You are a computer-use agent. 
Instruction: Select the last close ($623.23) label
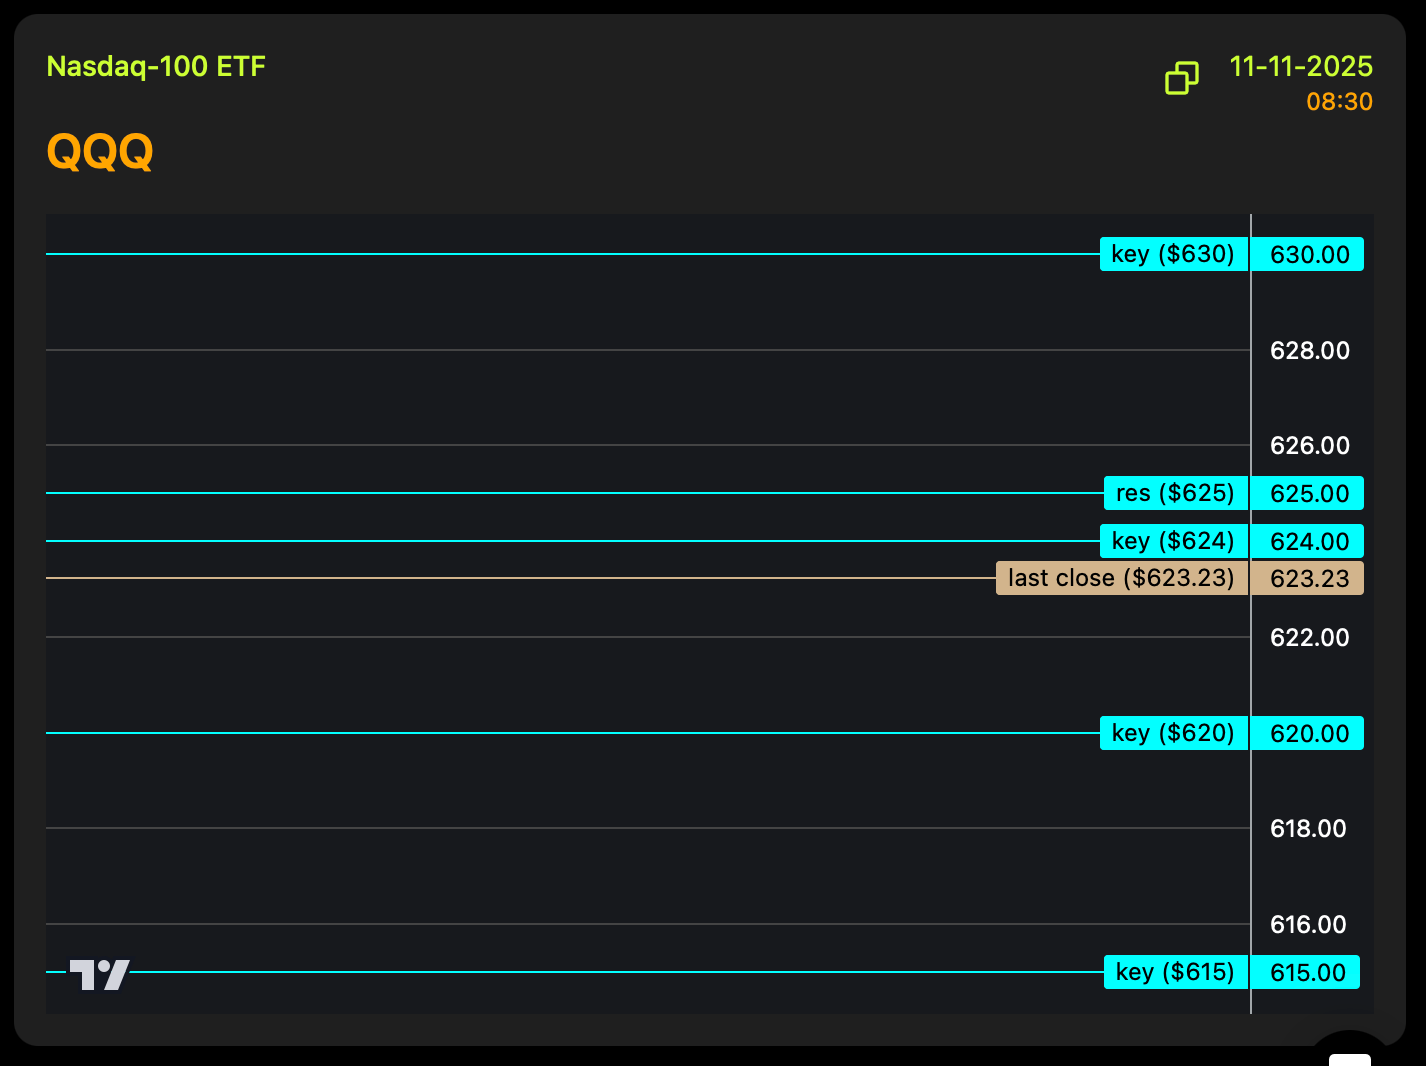tap(1121, 578)
